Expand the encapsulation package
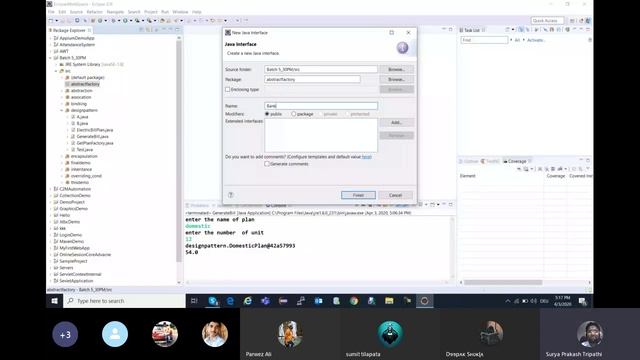This screenshot has height=360, width=640. point(62,156)
